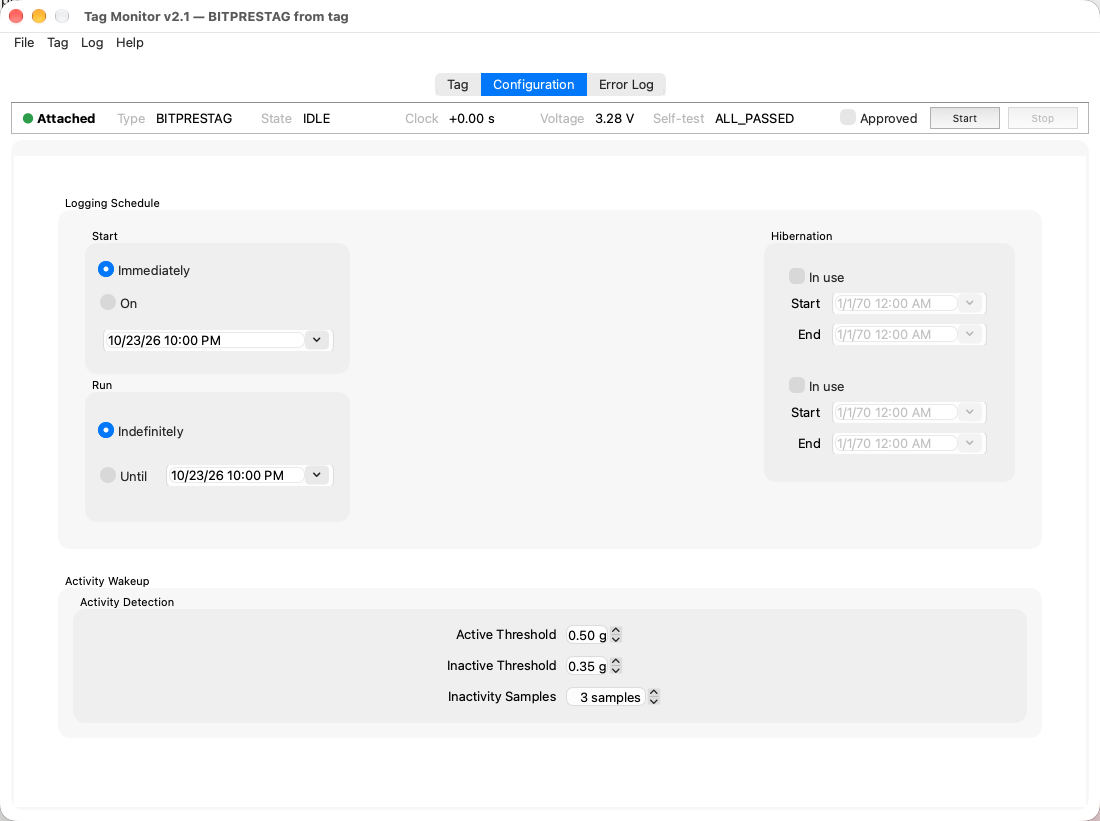The width and height of the screenshot is (1100, 821).
Task: Click the Inactive Threshold stepper arrows
Action: tap(616, 666)
